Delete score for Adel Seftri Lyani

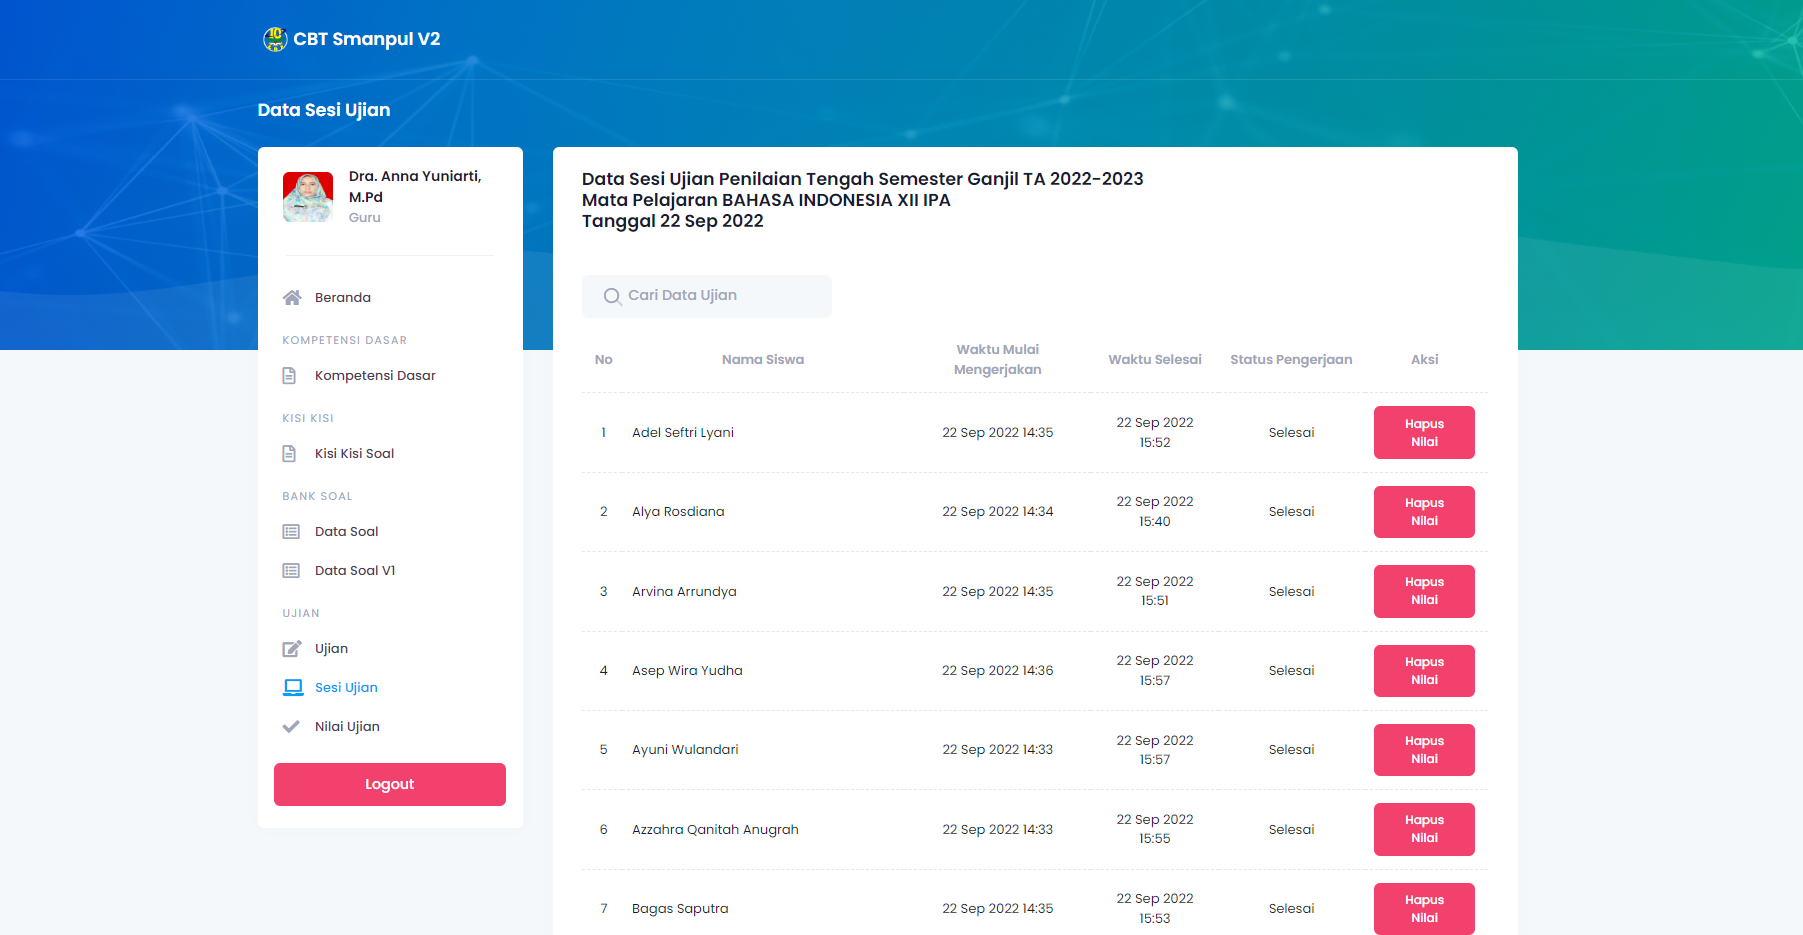[x=1423, y=433]
